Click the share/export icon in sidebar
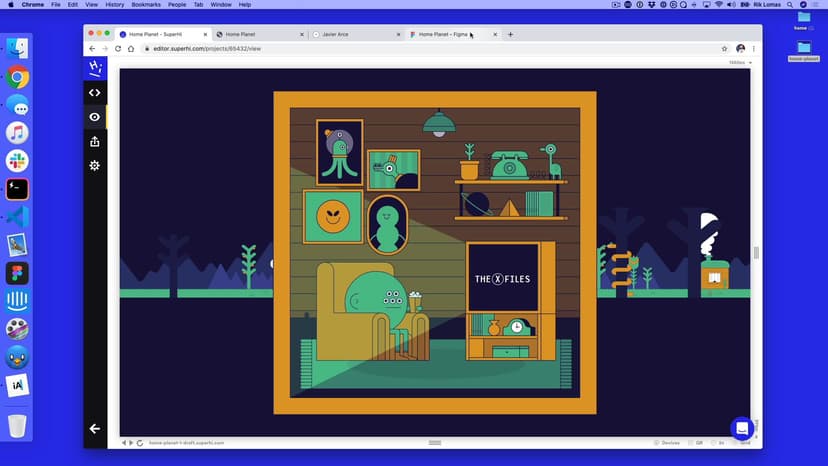The image size is (828, 466). 95,141
